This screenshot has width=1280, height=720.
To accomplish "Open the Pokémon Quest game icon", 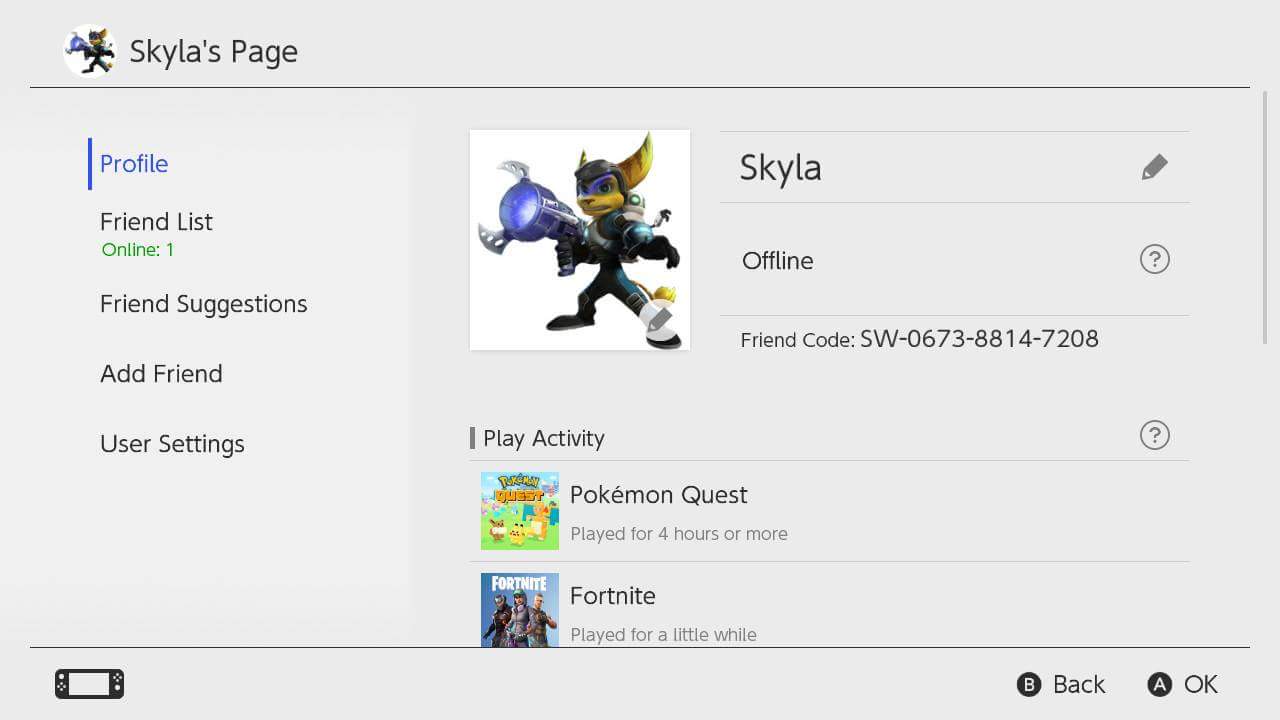I will tap(520, 511).
